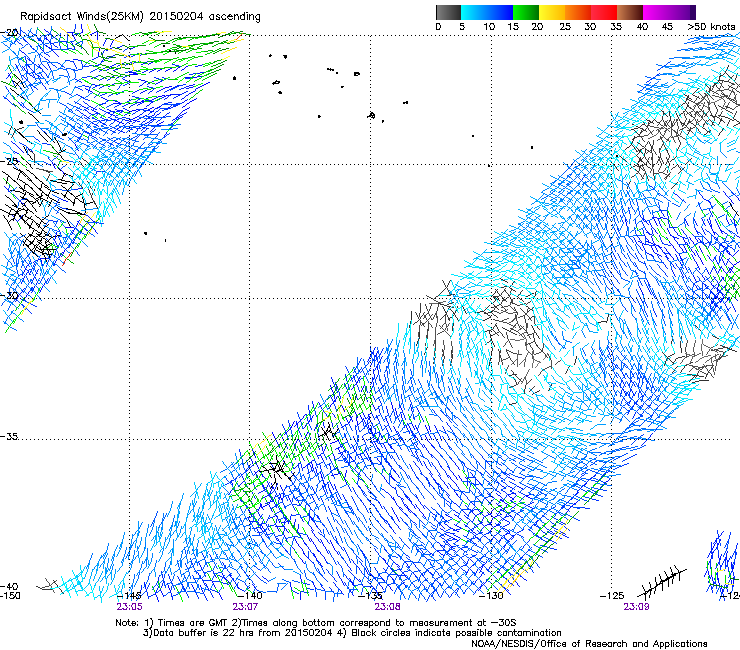Select the -125 longitude axis label
Screen dimensions: 740x650
point(612,596)
